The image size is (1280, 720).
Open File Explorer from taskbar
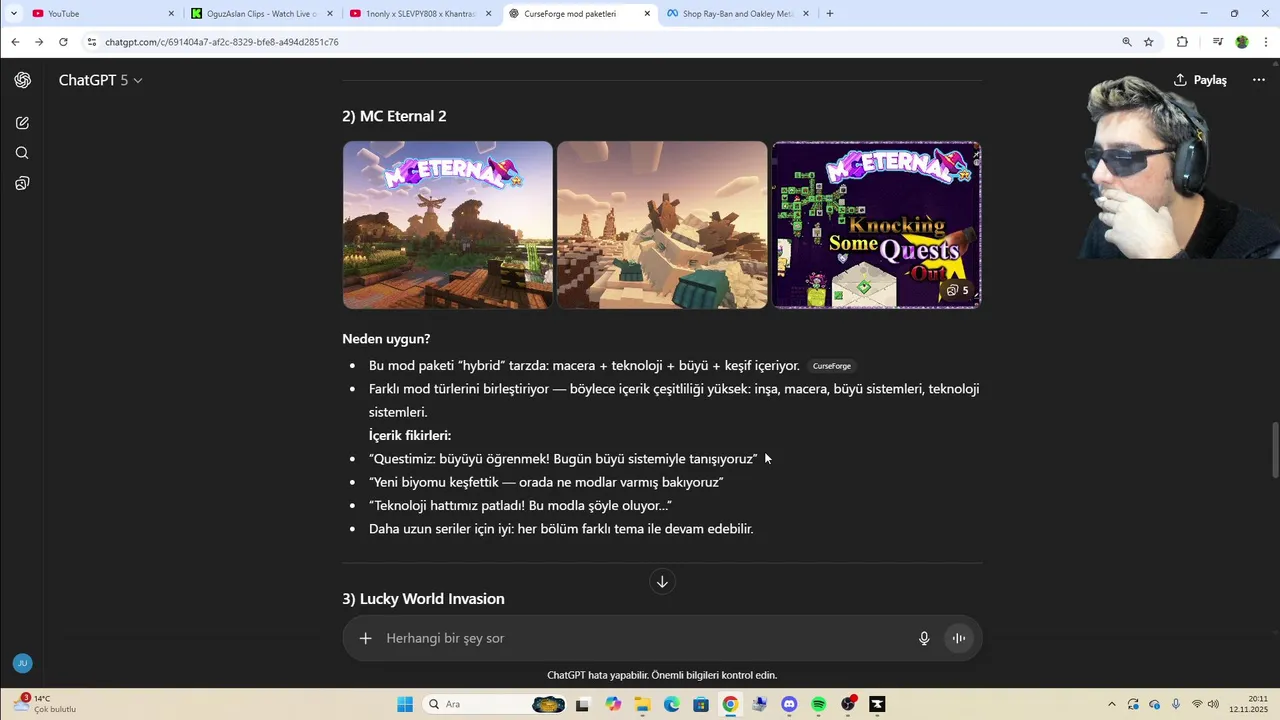(642, 705)
